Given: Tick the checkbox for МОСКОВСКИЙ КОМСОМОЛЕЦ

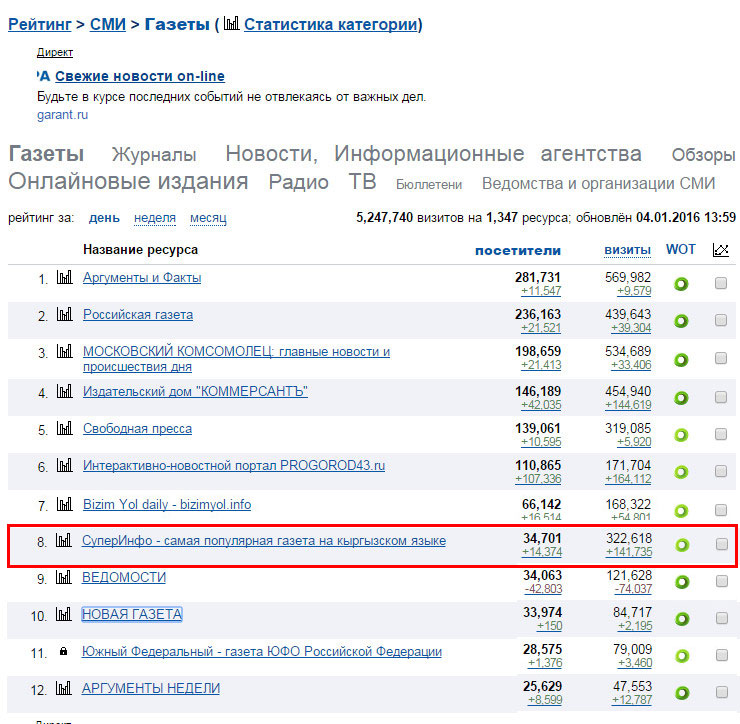Looking at the screenshot, I should (x=721, y=358).
